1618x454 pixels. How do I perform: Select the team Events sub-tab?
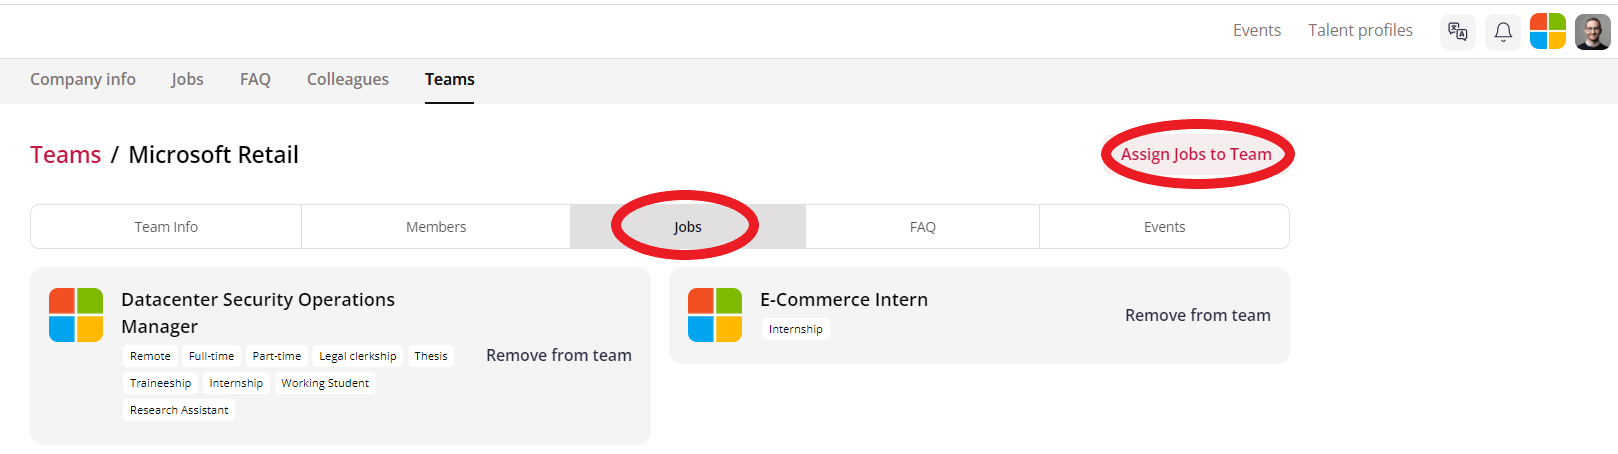(1164, 227)
